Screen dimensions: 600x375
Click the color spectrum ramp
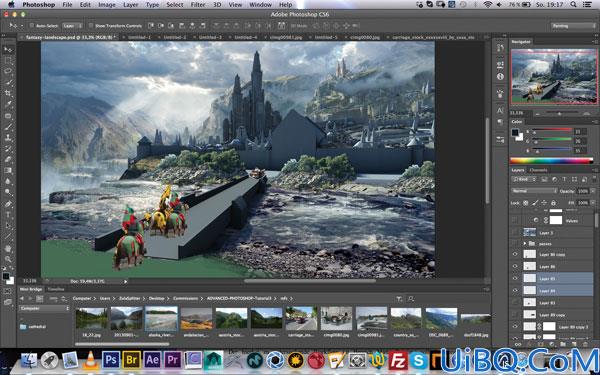click(552, 161)
